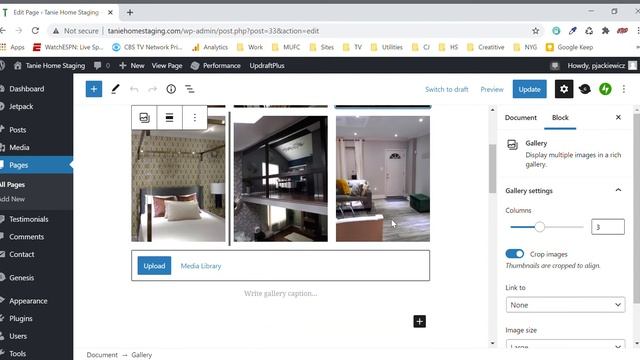Collapse the Gallery settings section

618,190
